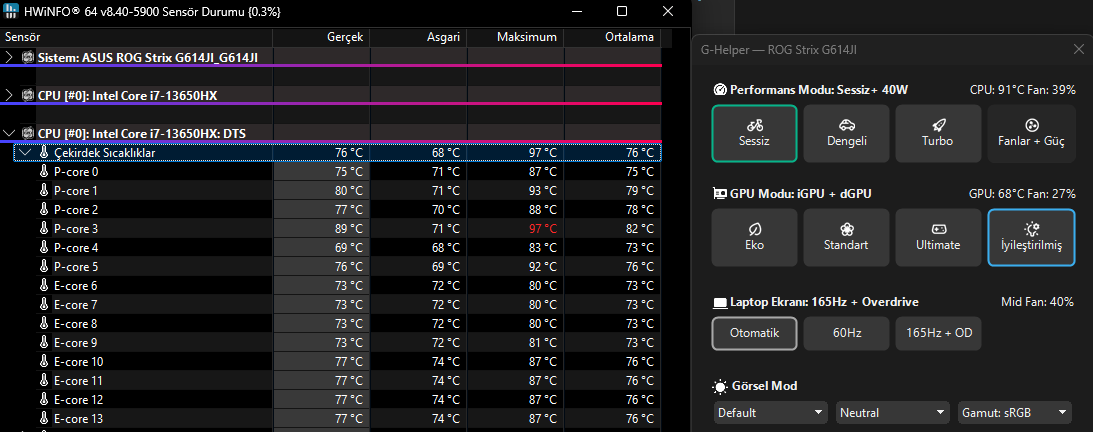This screenshot has height=432, width=1093.
Task: Click the Ortalama column header
Action: [613, 37]
